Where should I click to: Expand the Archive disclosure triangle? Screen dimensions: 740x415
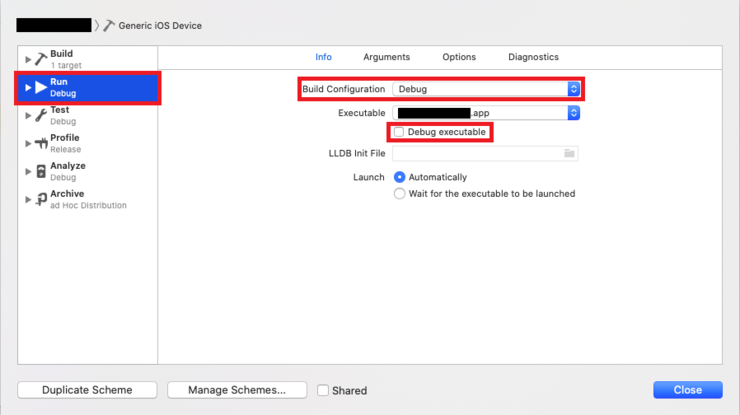[x=28, y=200]
